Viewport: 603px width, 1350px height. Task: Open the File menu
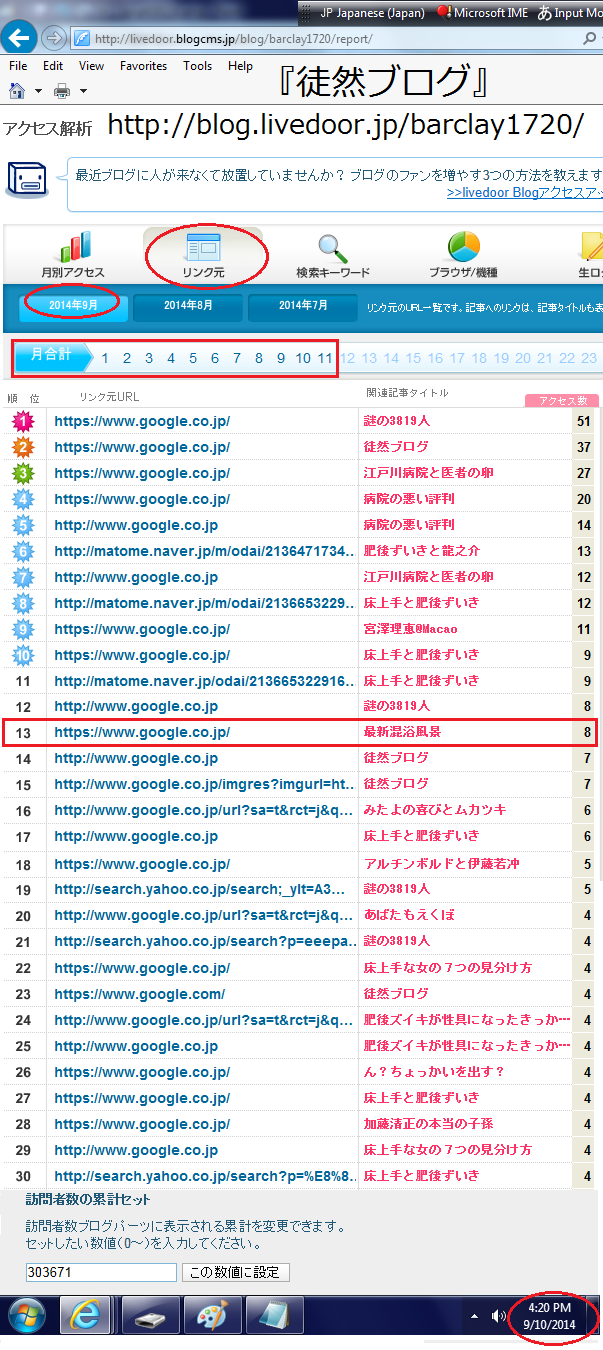coord(18,66)
